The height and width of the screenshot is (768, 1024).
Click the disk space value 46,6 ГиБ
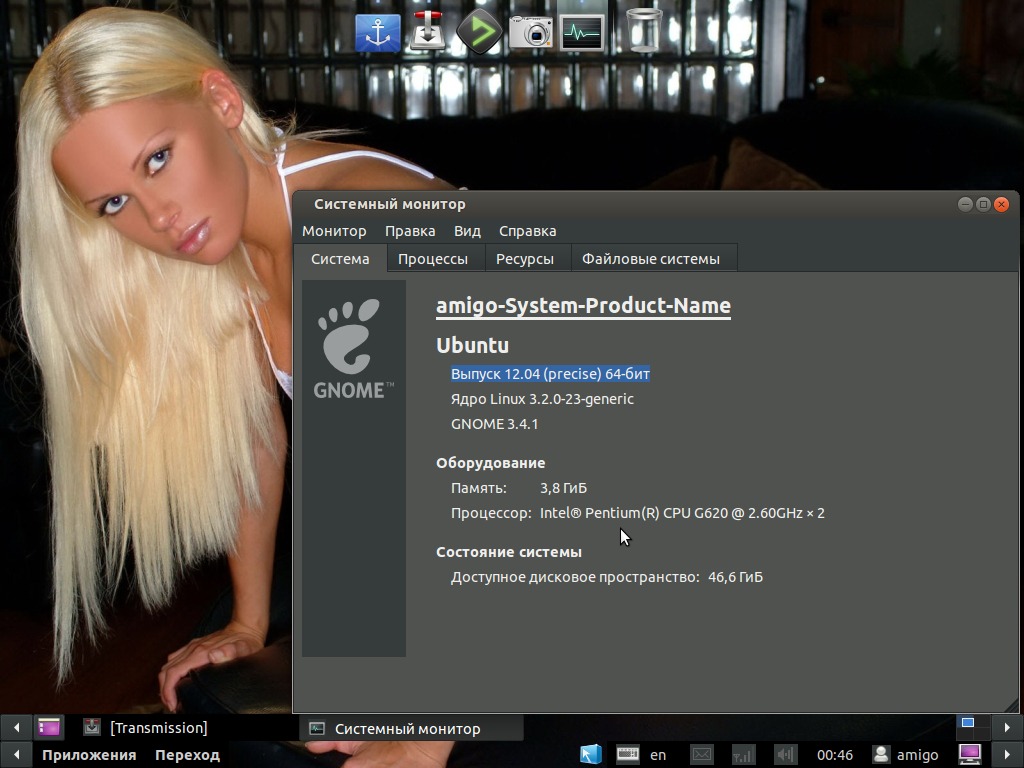coord(735,577)
